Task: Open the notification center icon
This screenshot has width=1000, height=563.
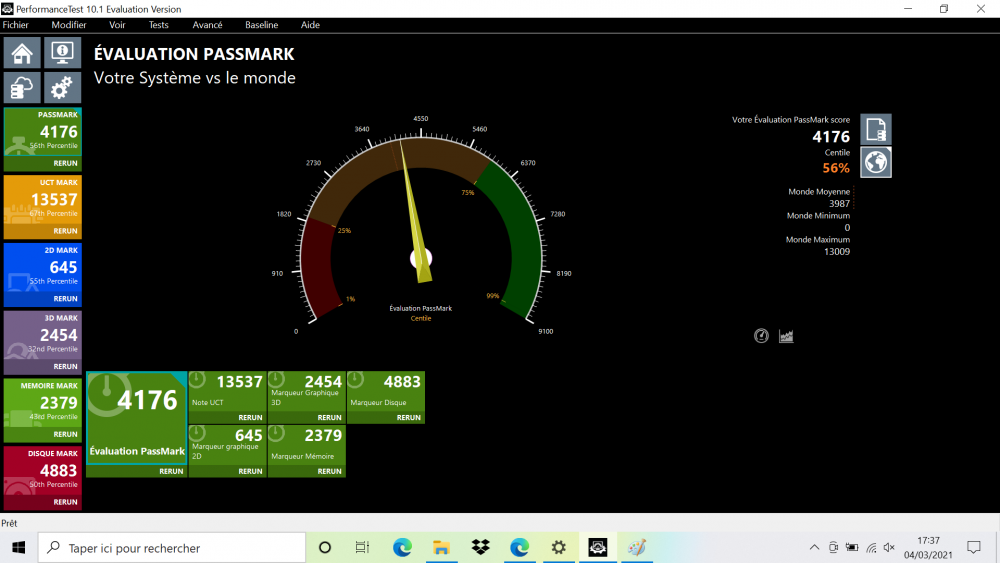Action: [x=973, y=548]
